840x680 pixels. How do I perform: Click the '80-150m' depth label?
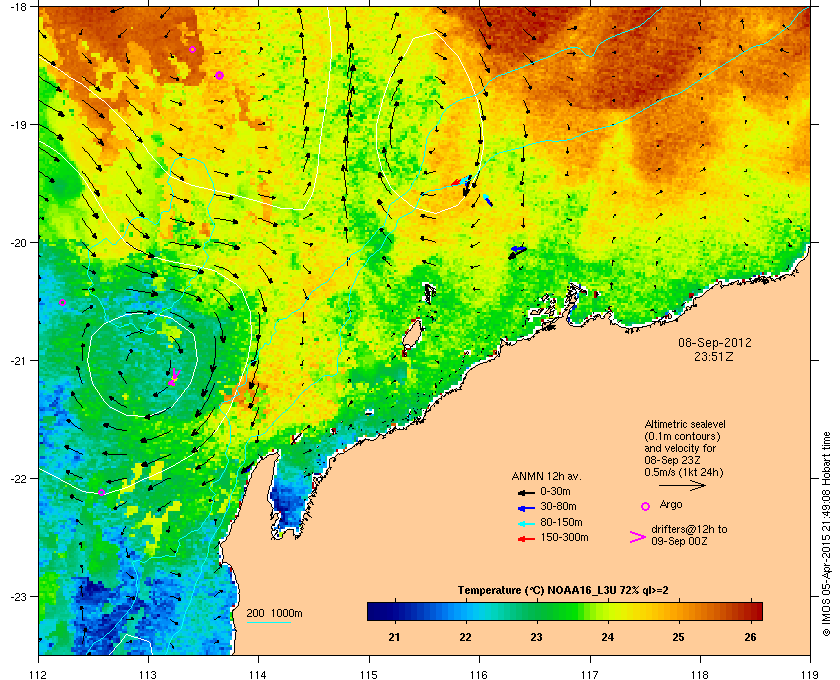[561, 522]
